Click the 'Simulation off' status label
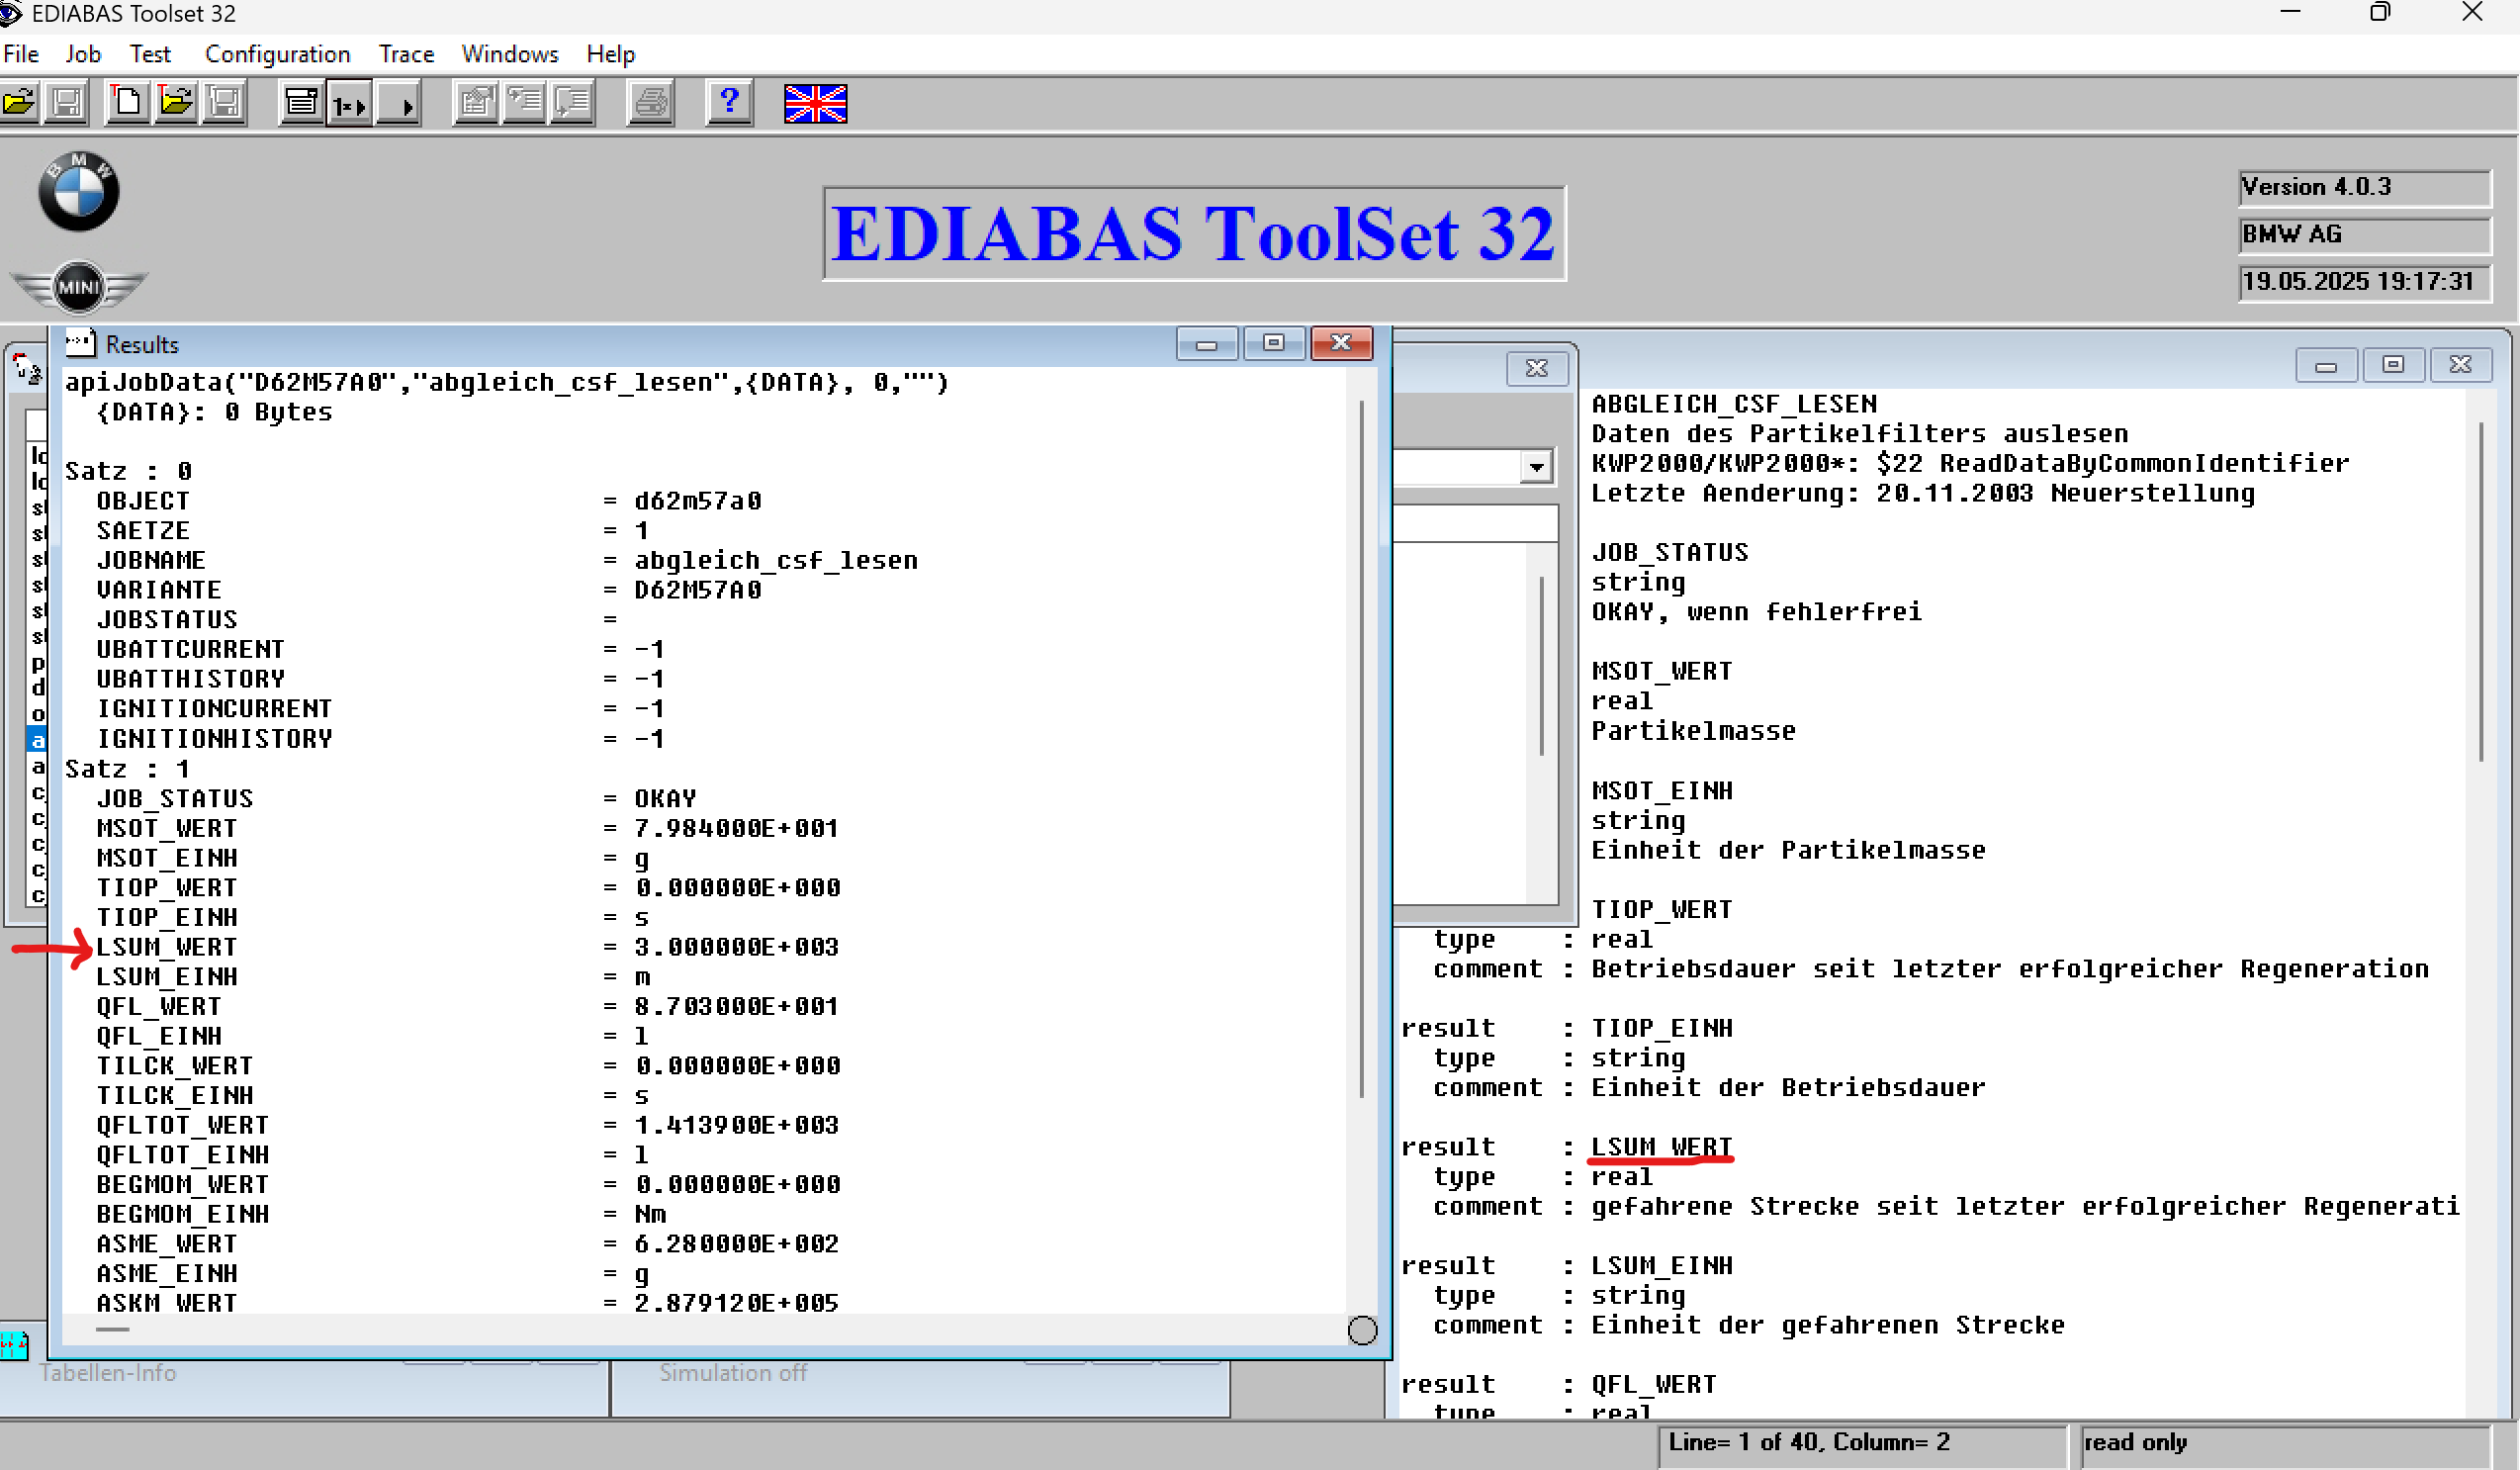 733,1373
